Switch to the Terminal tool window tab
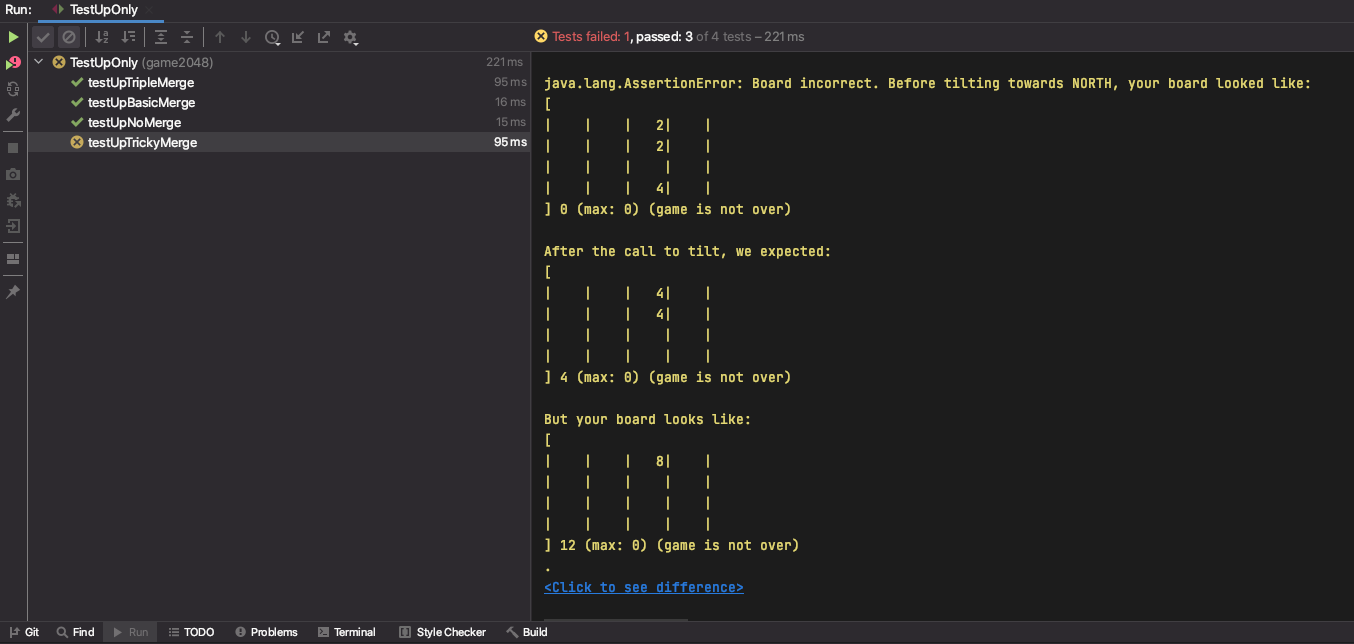The image size is (1354, 644). (x=346, y=632)
